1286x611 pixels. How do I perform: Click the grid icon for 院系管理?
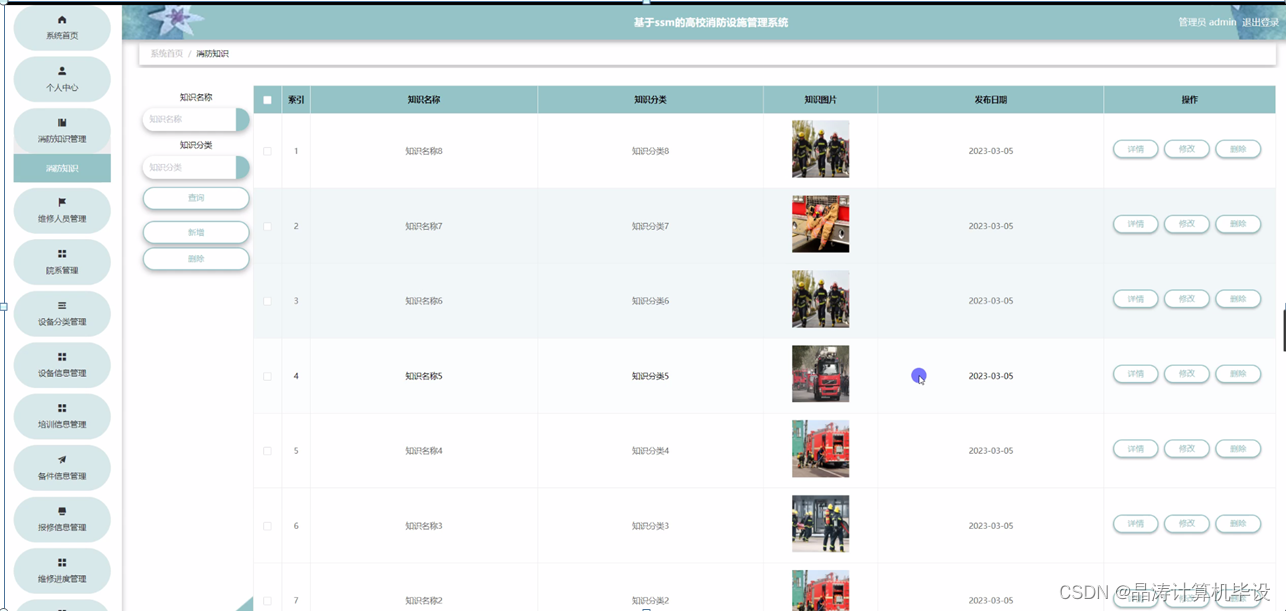tap(62, 254)
